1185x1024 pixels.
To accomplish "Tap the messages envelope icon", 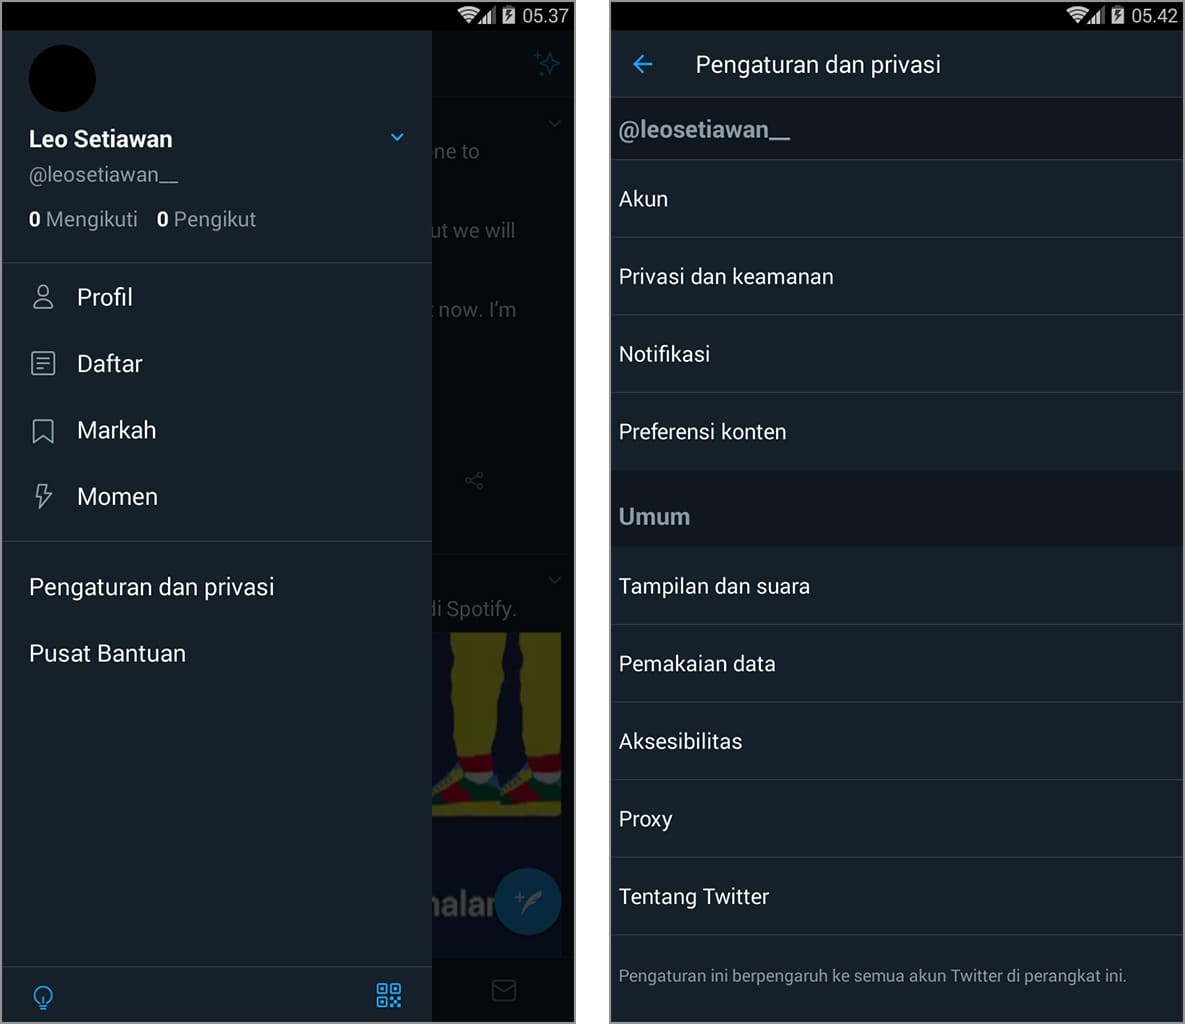I will pyautogui.click(x=504, y=990).
